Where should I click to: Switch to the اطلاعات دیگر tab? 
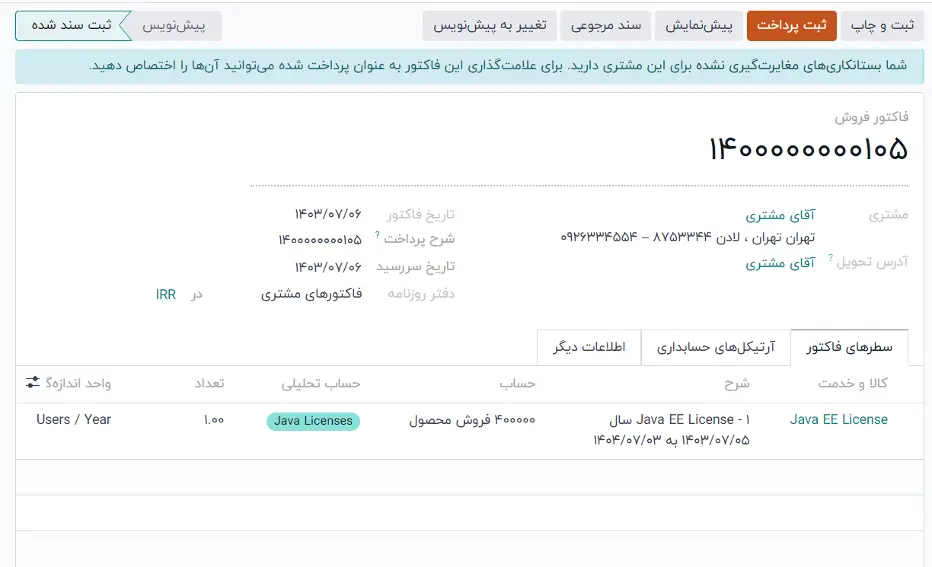(589, 347)
